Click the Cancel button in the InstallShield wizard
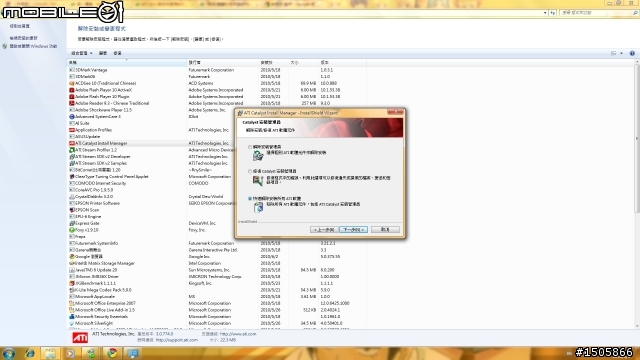 point(385,230)
